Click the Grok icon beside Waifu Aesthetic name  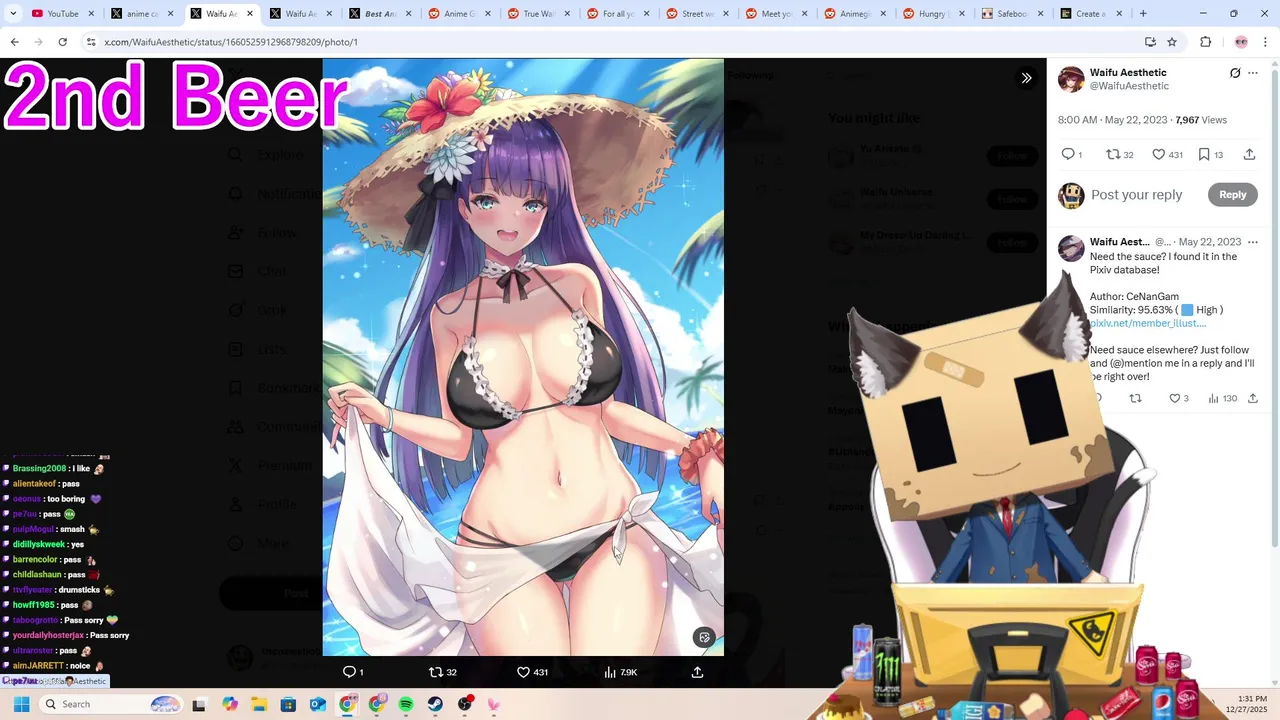1235,73
